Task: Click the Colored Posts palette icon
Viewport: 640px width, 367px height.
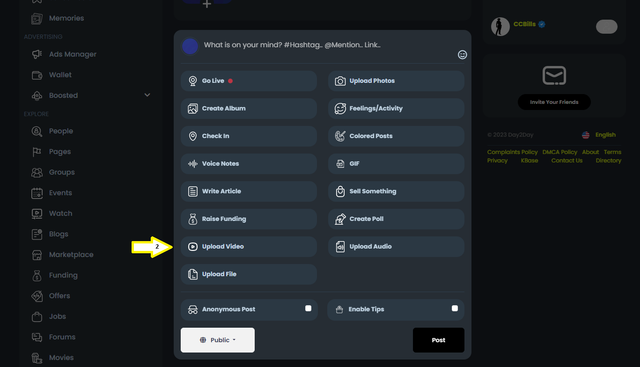Action: 340,136
